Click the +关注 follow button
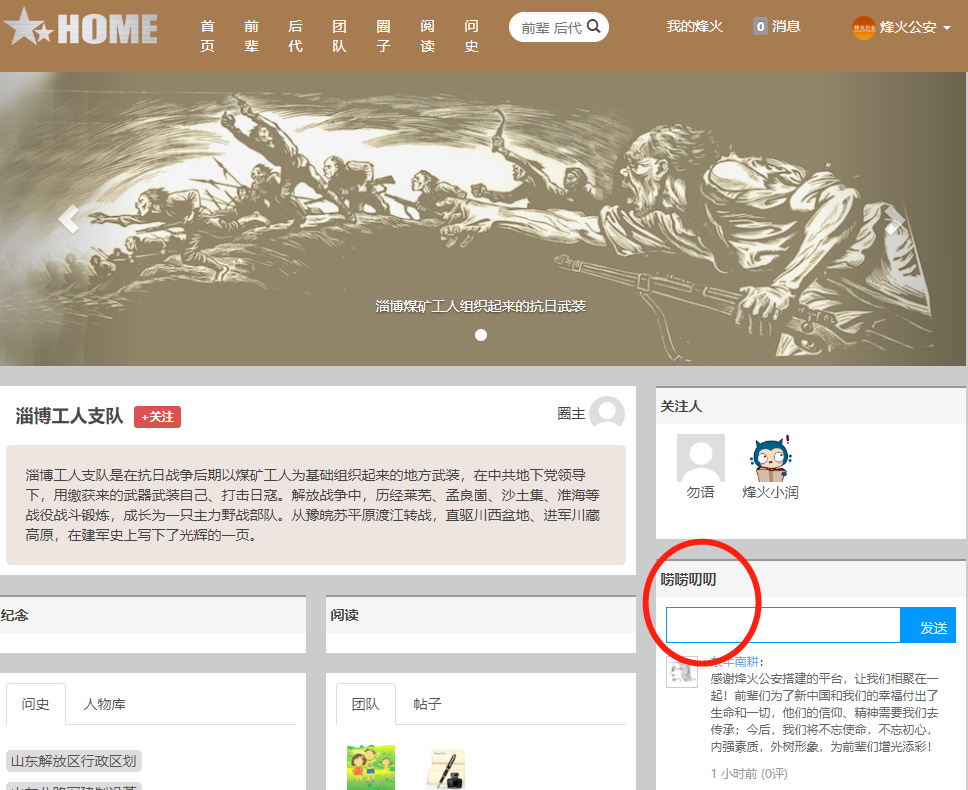 tap(157, 417)
